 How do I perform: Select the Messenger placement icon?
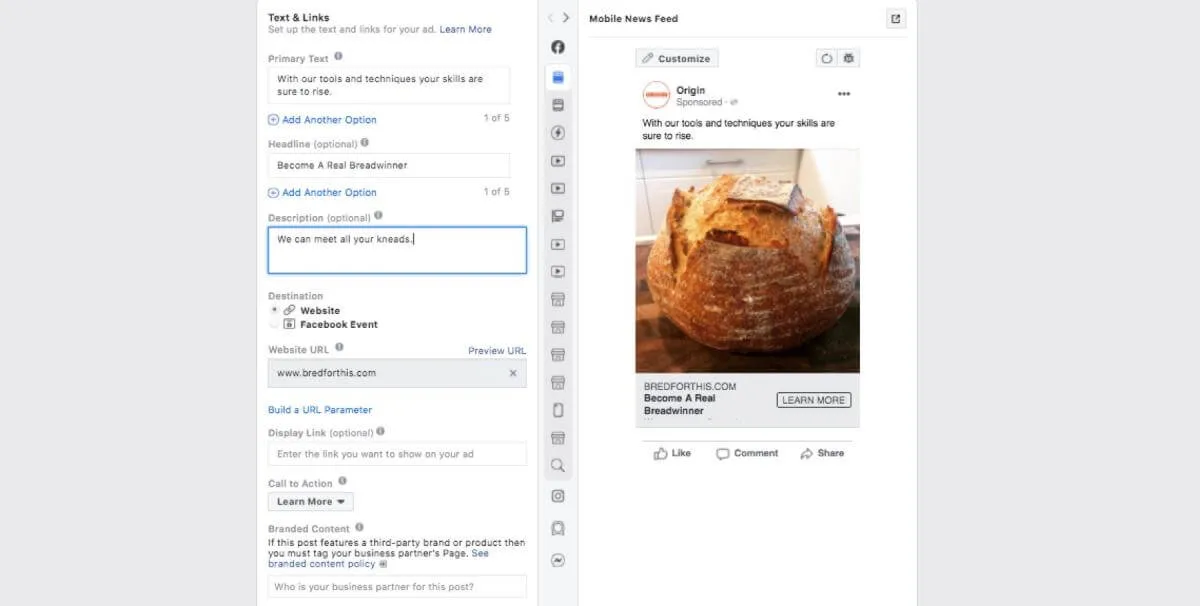pyautogui.click(x=558, y=560)
